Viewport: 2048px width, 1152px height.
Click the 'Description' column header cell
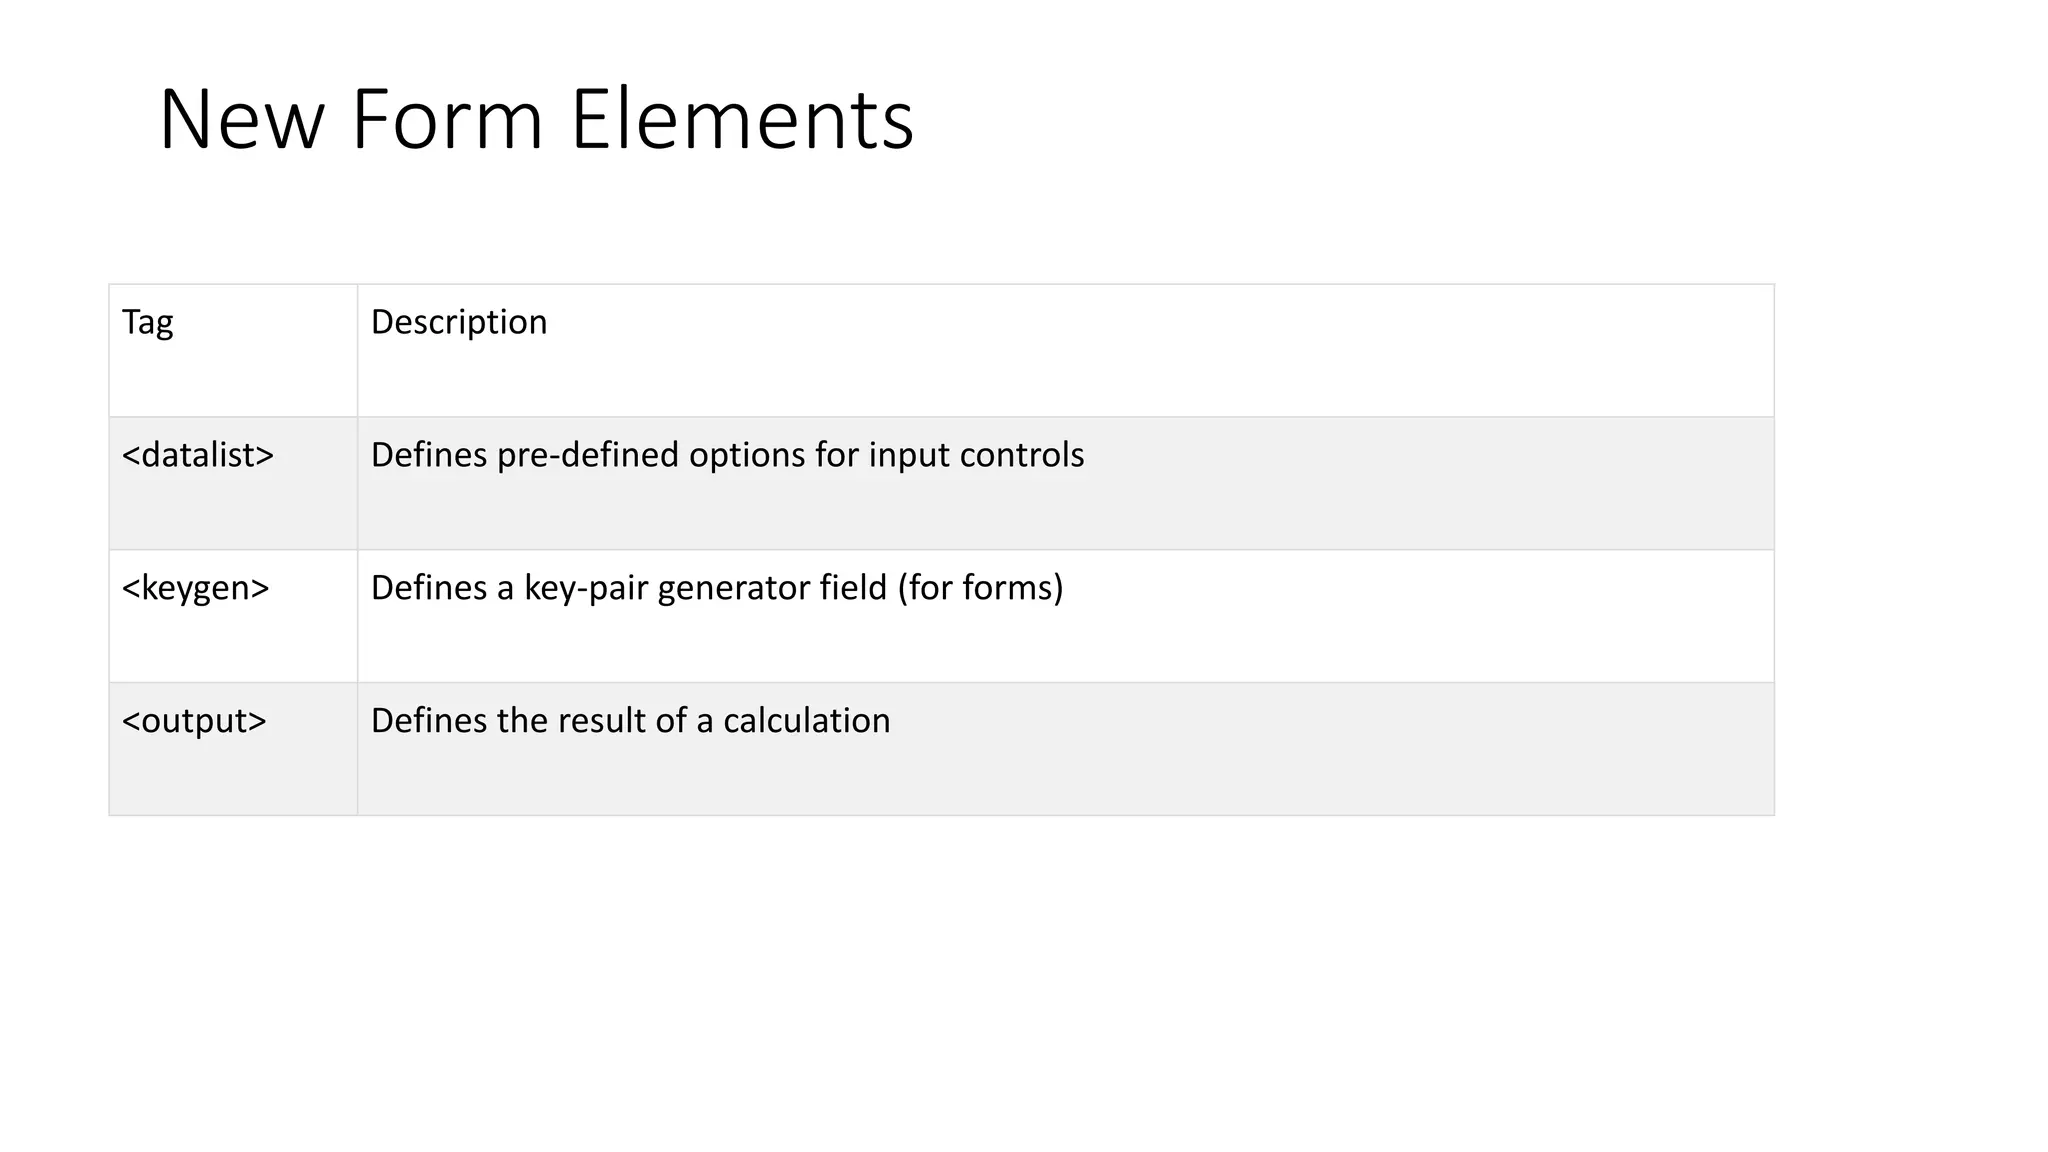tap(459, 322)
